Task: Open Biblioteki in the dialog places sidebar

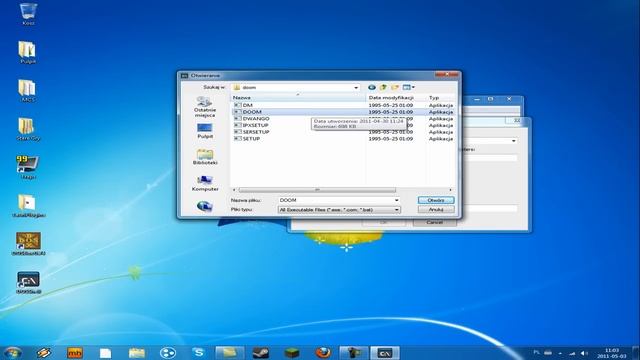Action: click(x=205, y=157)
